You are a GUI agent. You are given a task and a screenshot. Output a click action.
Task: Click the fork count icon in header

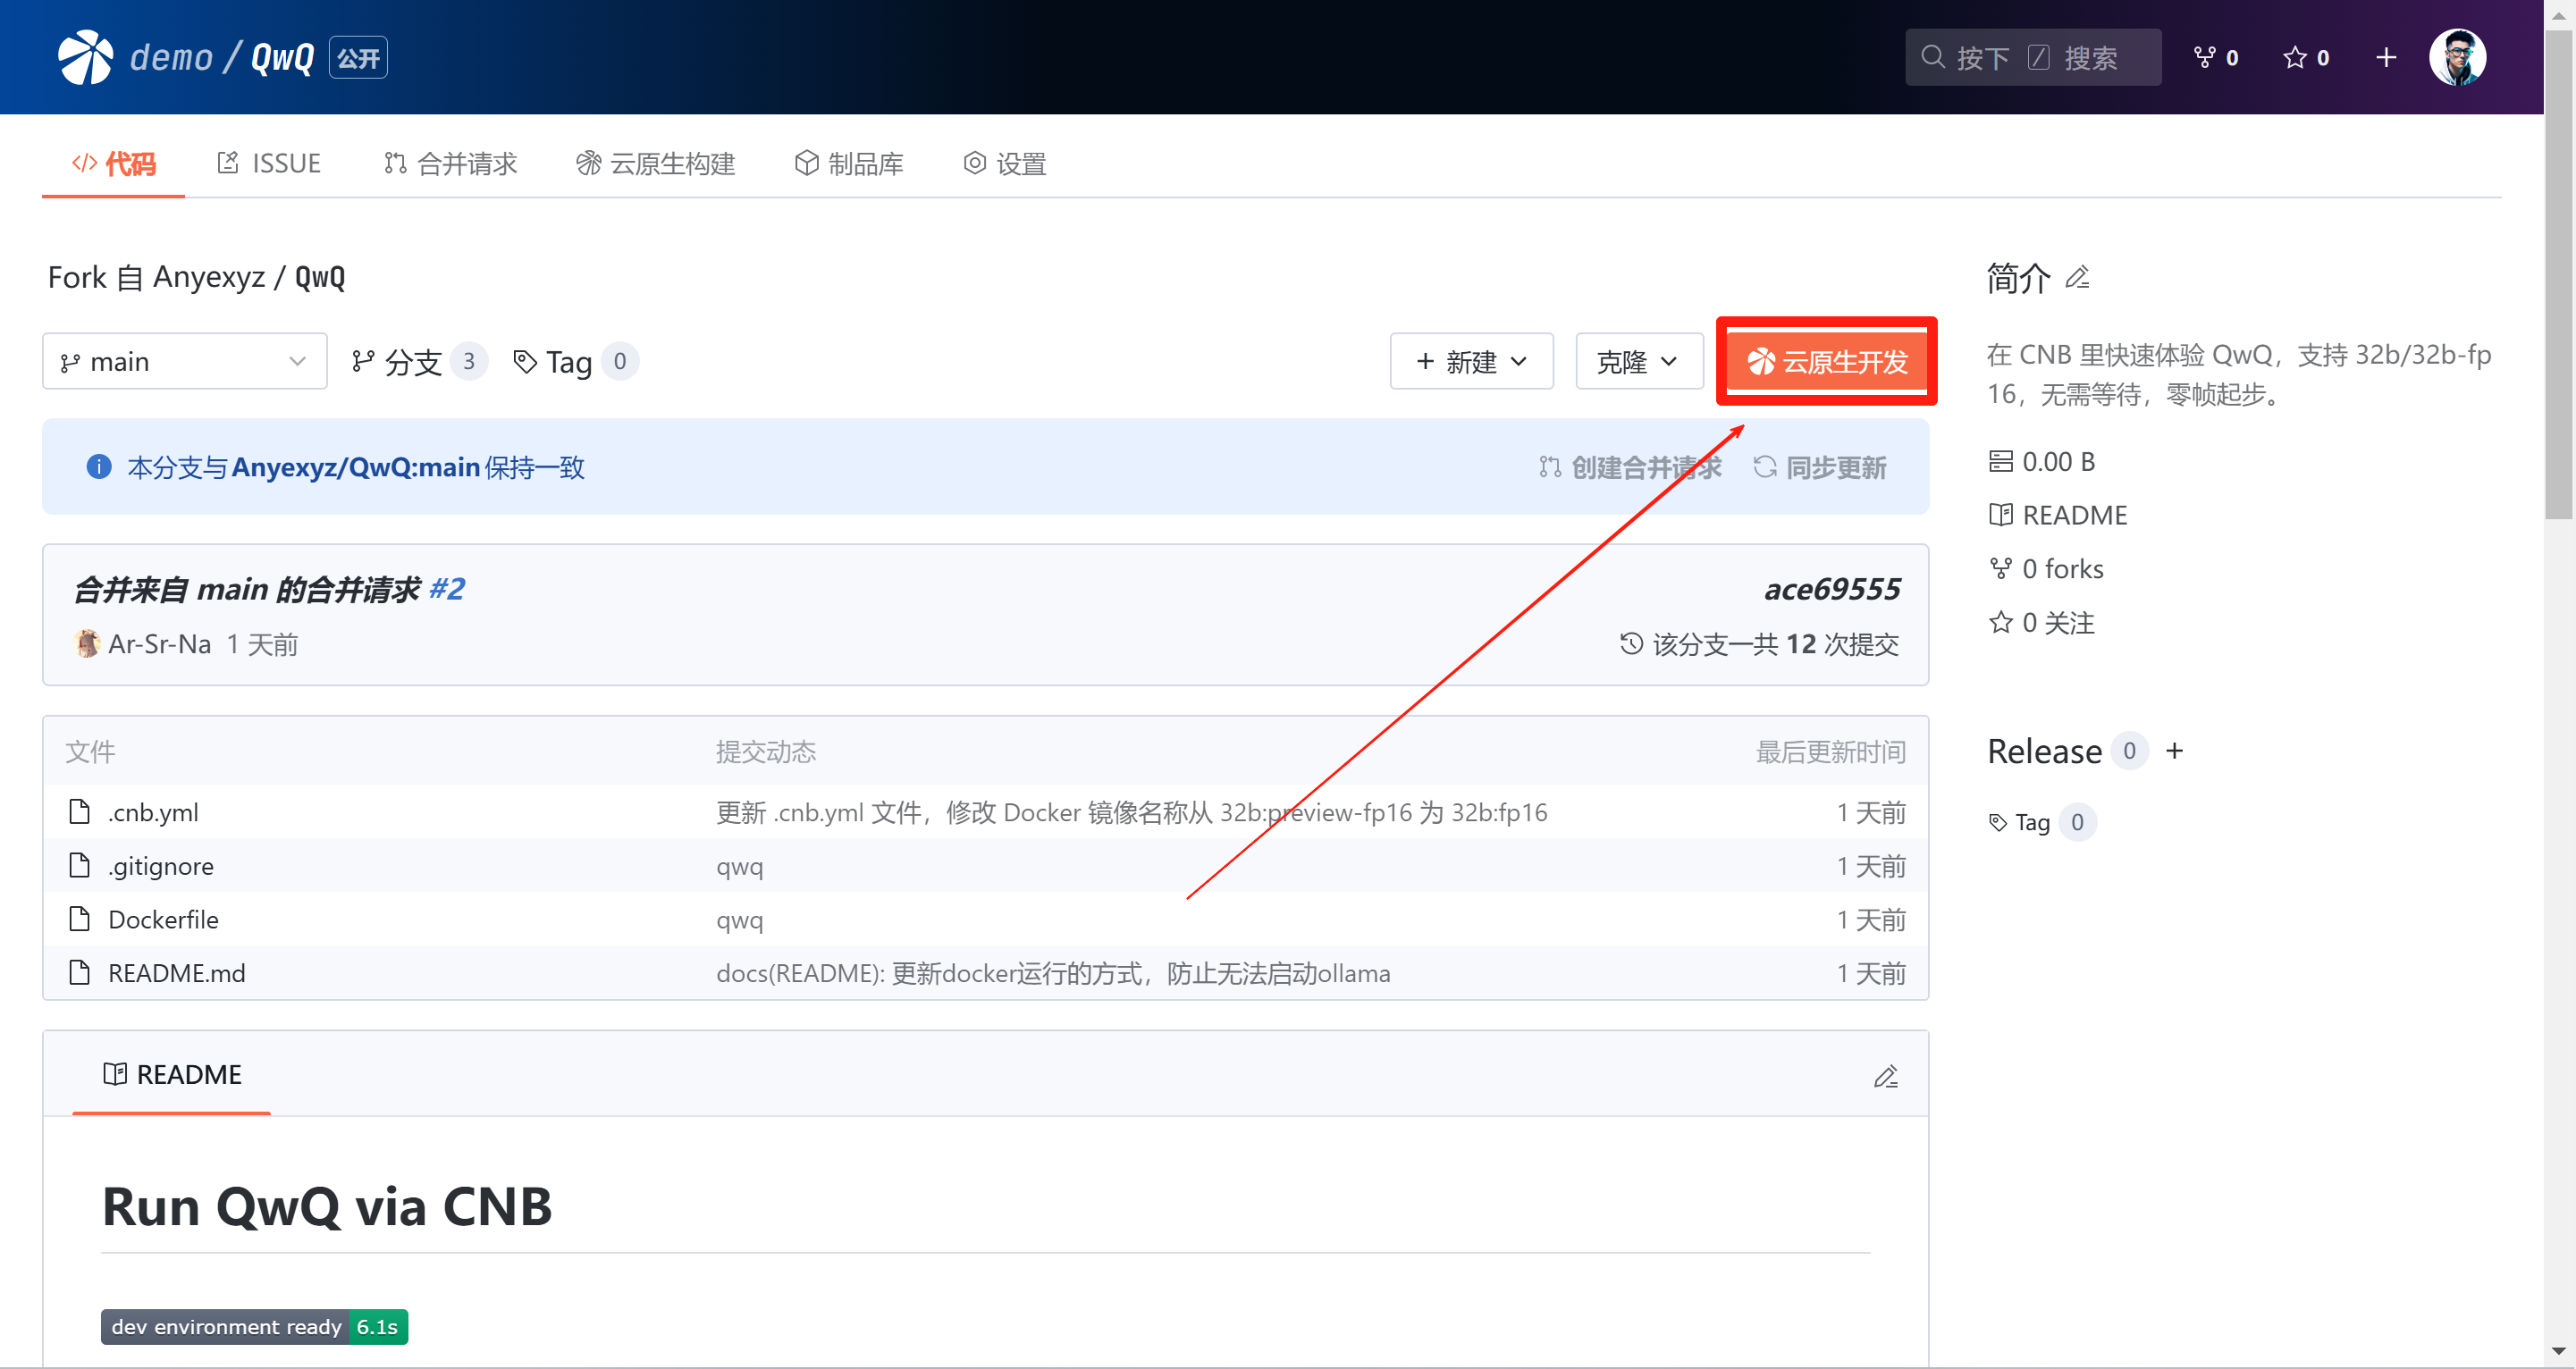tap(2215, 57)
